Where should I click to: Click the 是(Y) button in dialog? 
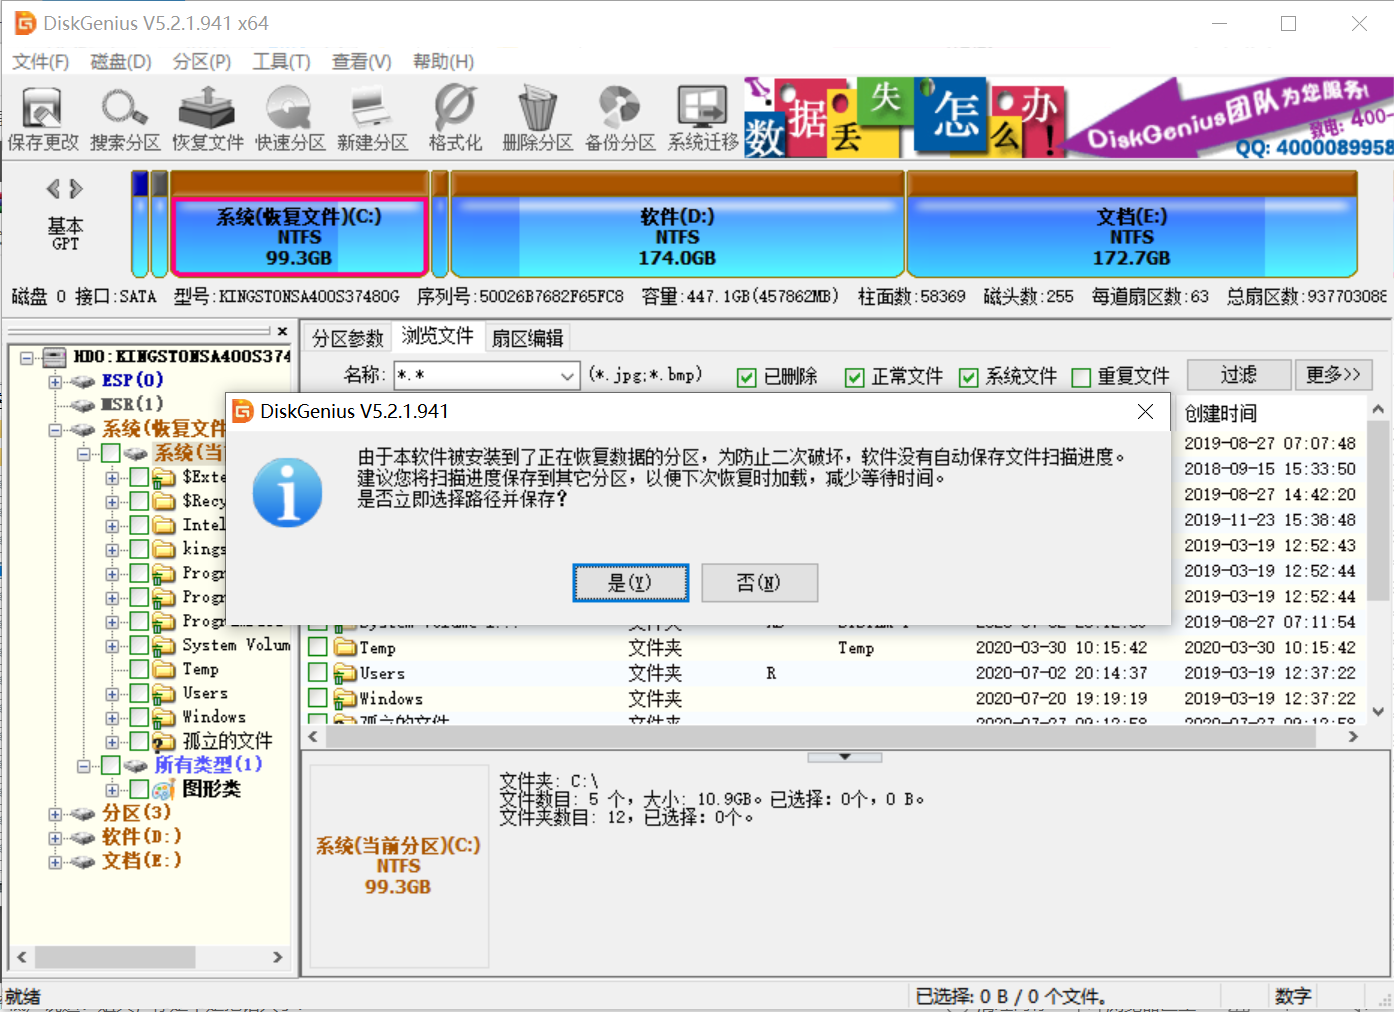[630, 583]
